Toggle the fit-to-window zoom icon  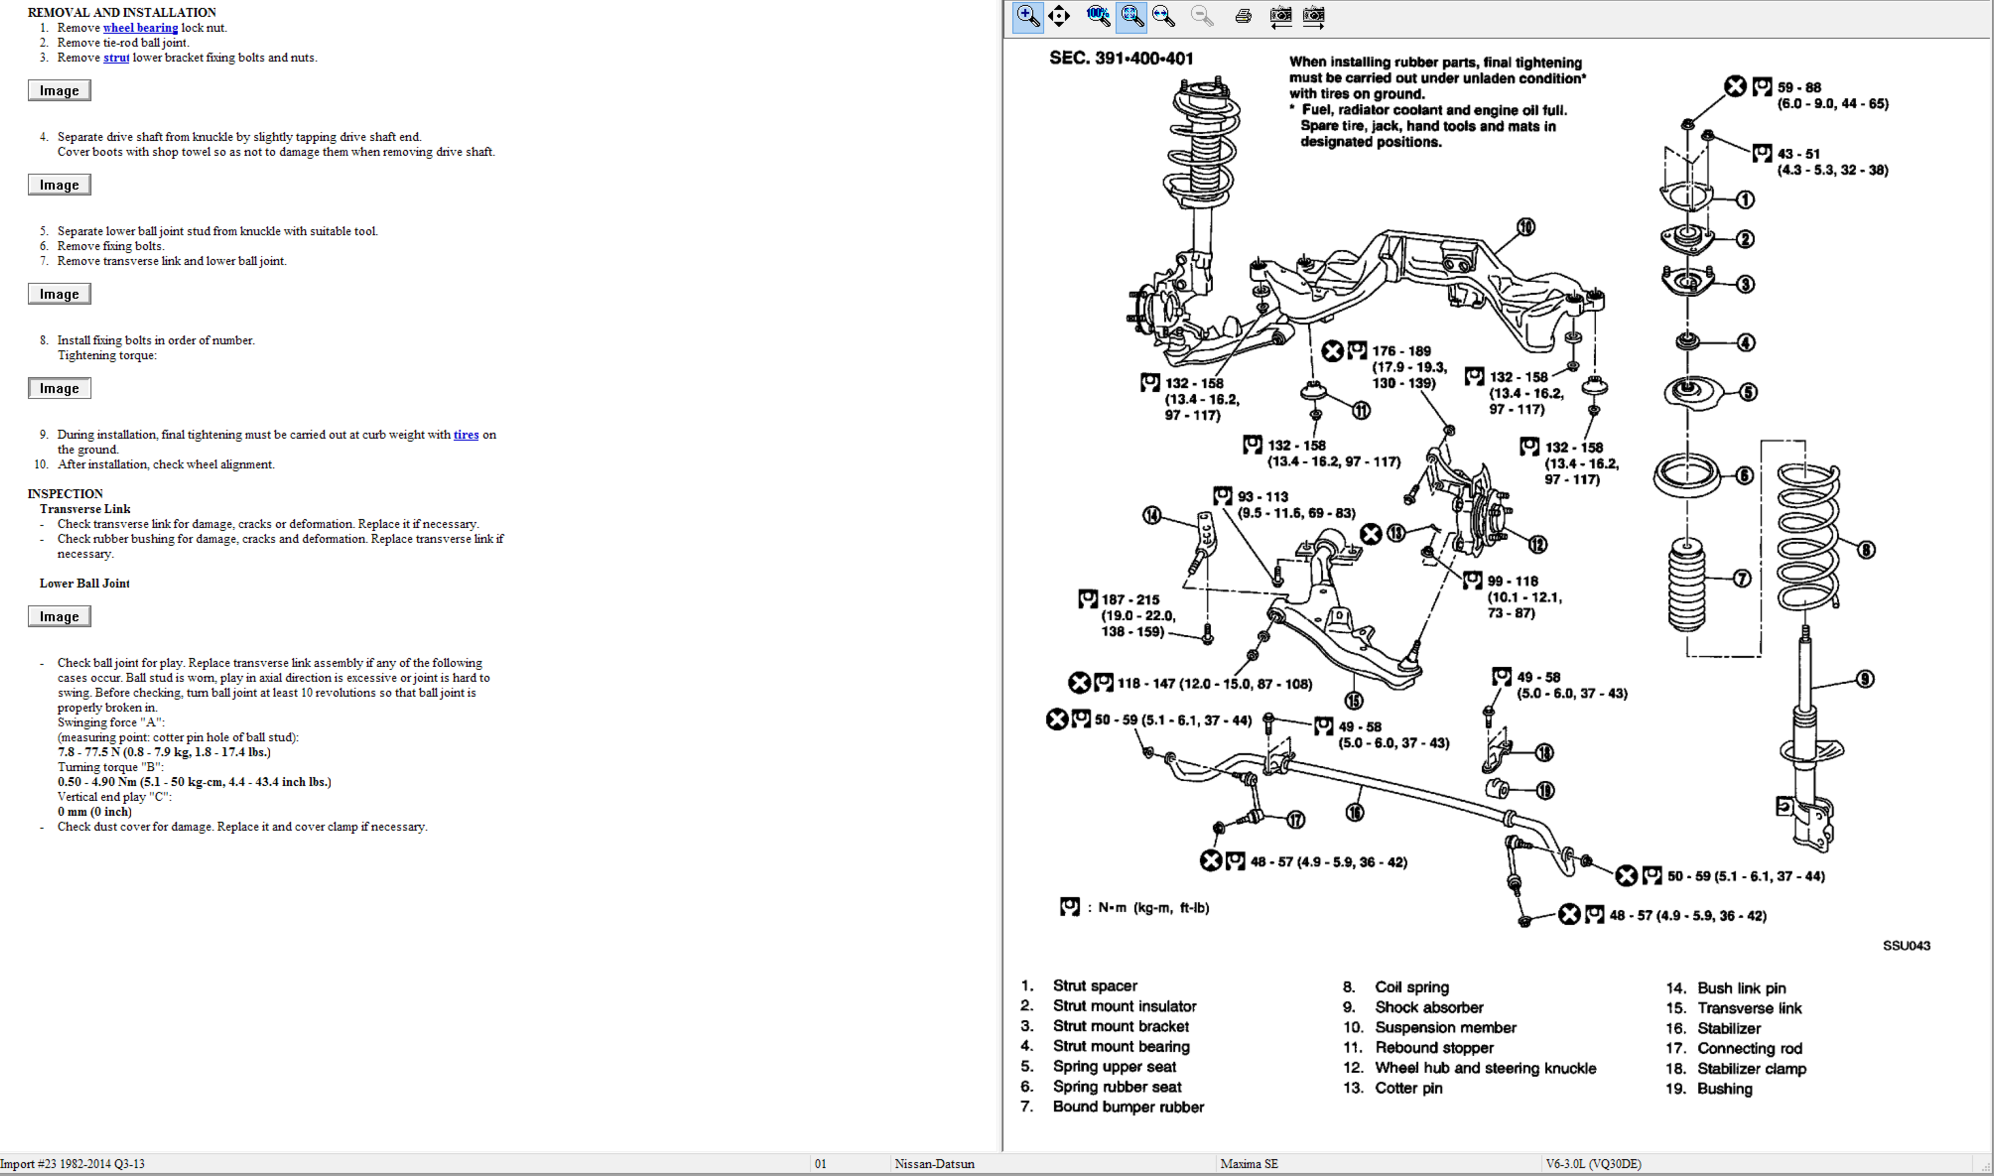pyautogui.click(x=1131, y=16)
